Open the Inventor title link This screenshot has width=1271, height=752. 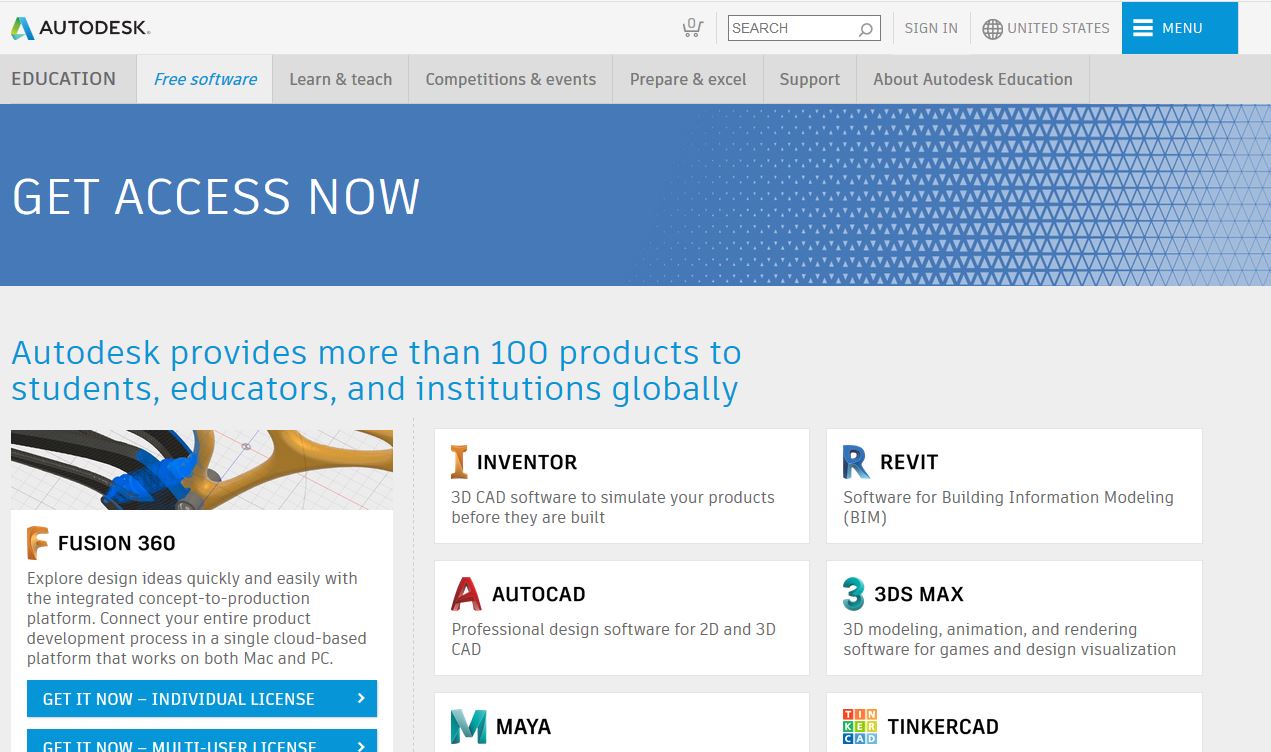[x=527, y=462]
